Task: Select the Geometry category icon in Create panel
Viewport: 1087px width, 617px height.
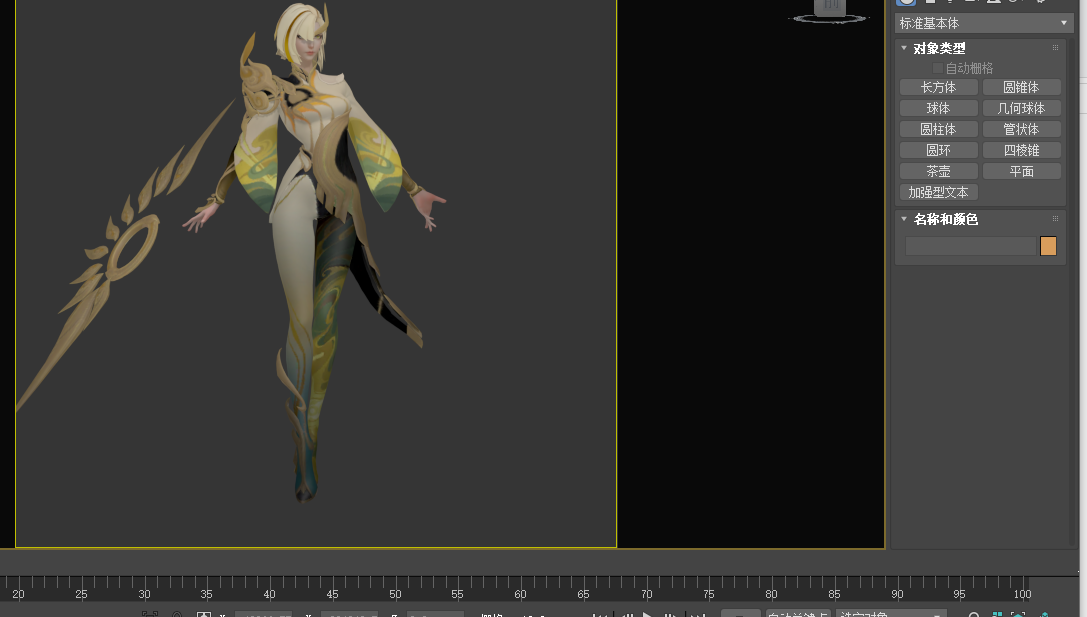Action: point(906,2)
